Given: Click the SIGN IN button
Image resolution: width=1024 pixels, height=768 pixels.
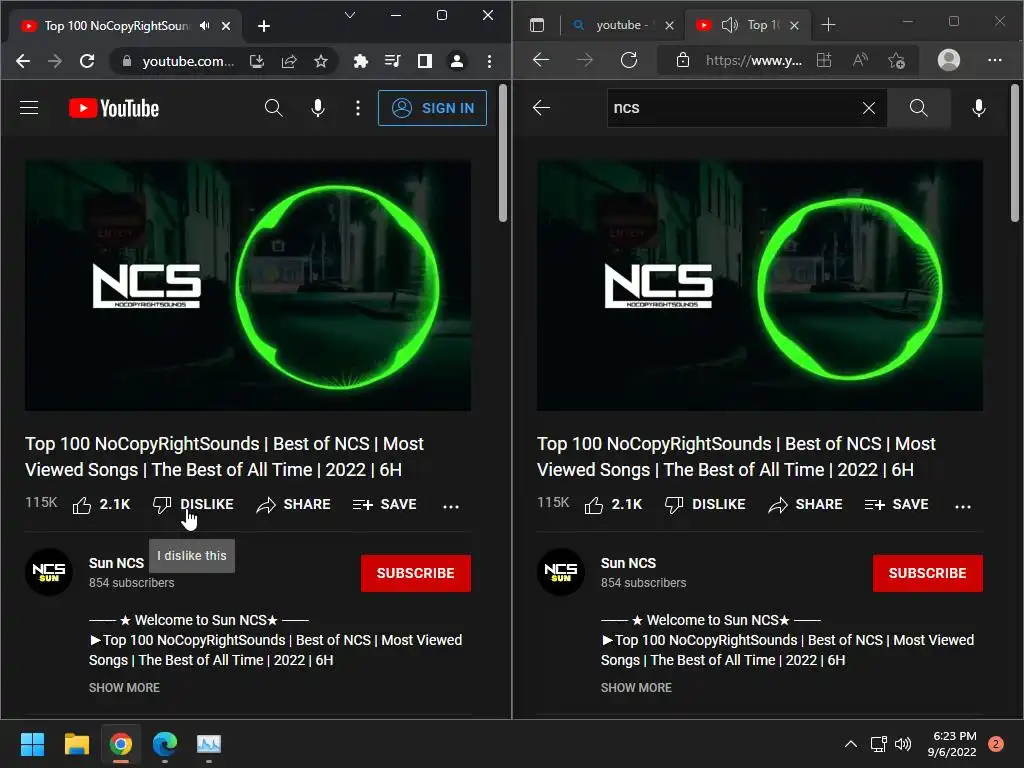Looking at the screenshot, I should (x=432, y=108).
